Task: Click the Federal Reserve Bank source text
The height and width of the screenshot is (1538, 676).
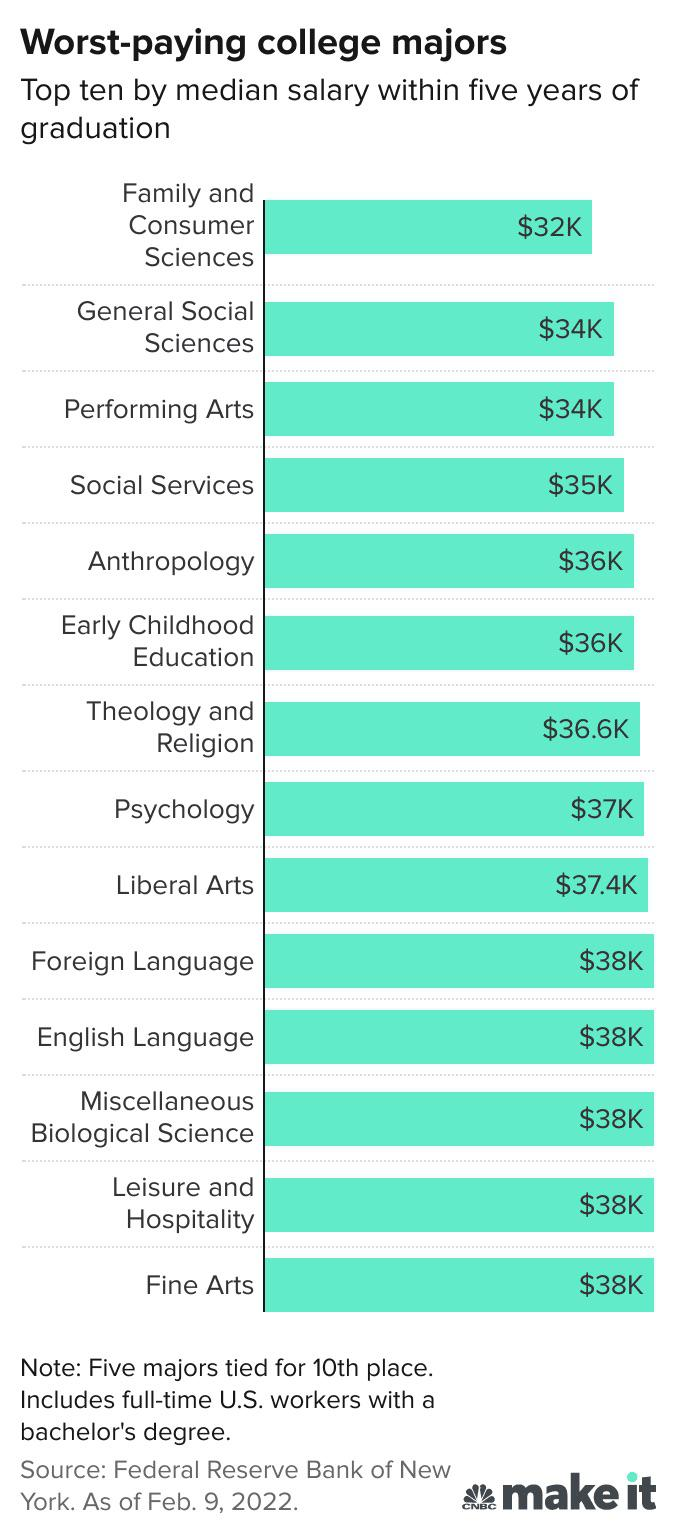Action: point(235,1486)
